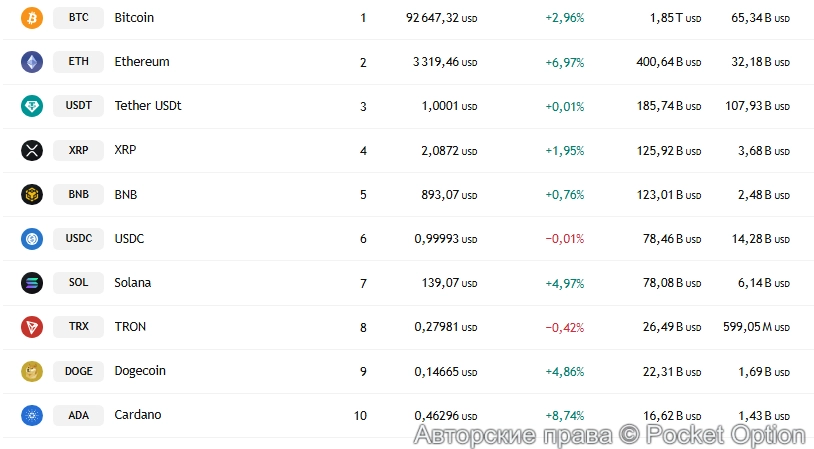Click the Ethereum diamond logo icon

click(x=32, y=62)
